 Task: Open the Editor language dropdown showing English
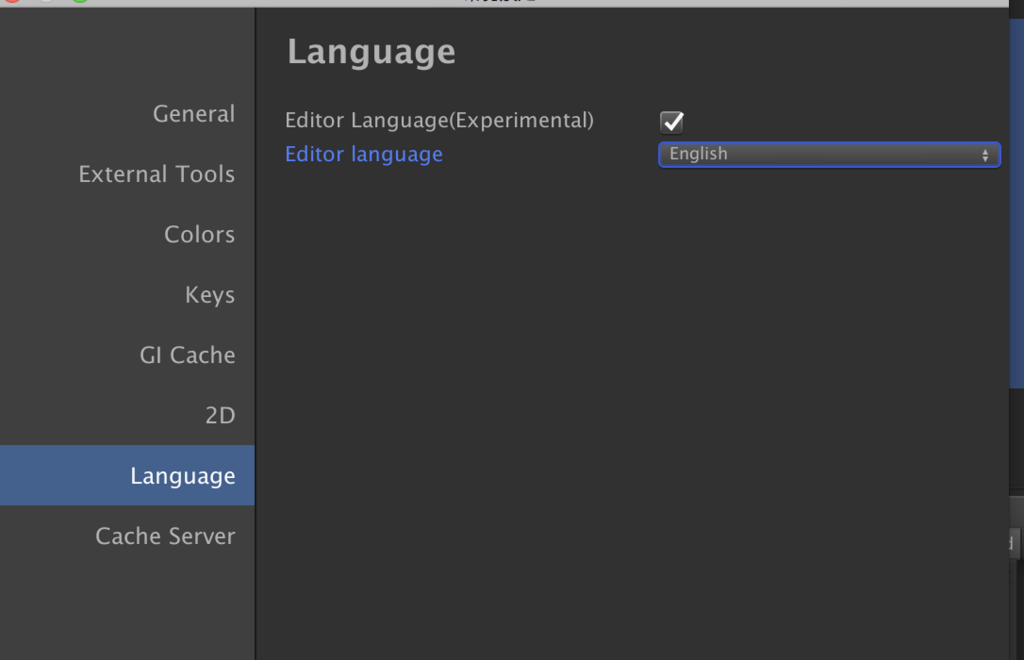828,154
